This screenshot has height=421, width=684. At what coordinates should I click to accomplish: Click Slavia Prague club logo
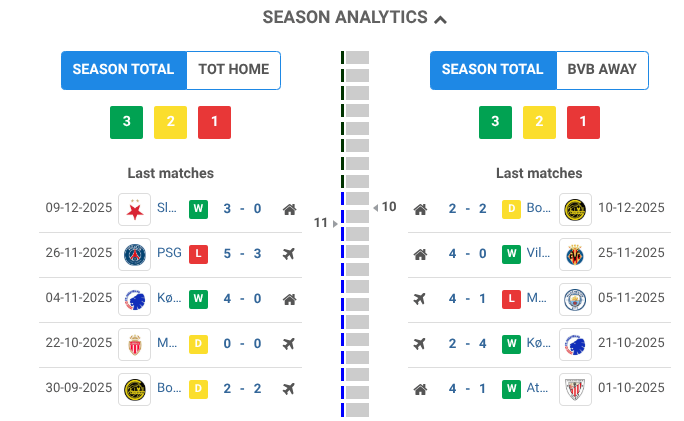134,209
